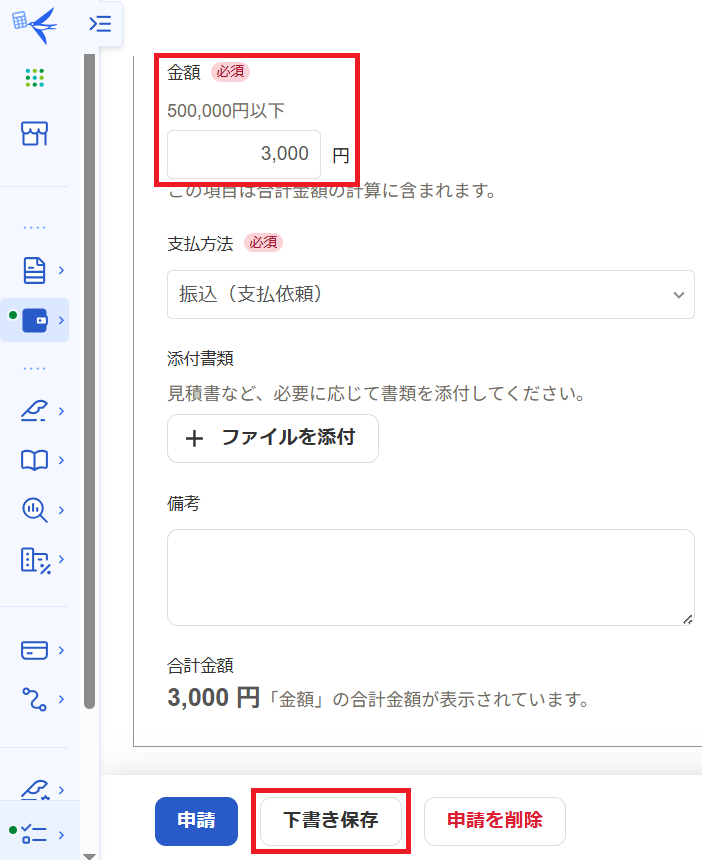Click the 添付書類 section label
The width and height of the screenshot is (702, 860).
[200, 359]
